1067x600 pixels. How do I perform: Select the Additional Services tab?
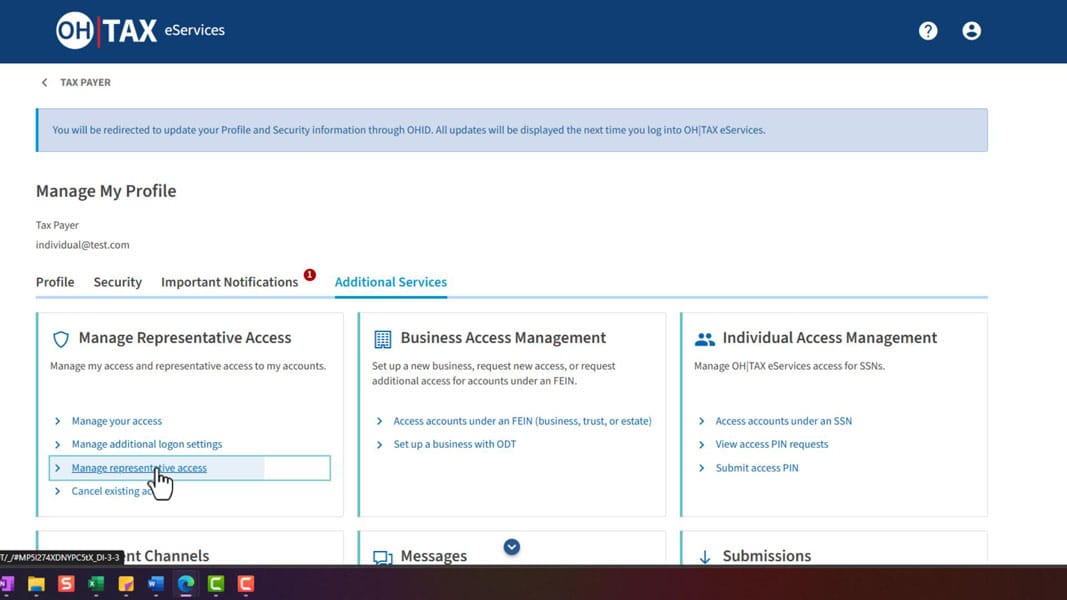point(391,282)
